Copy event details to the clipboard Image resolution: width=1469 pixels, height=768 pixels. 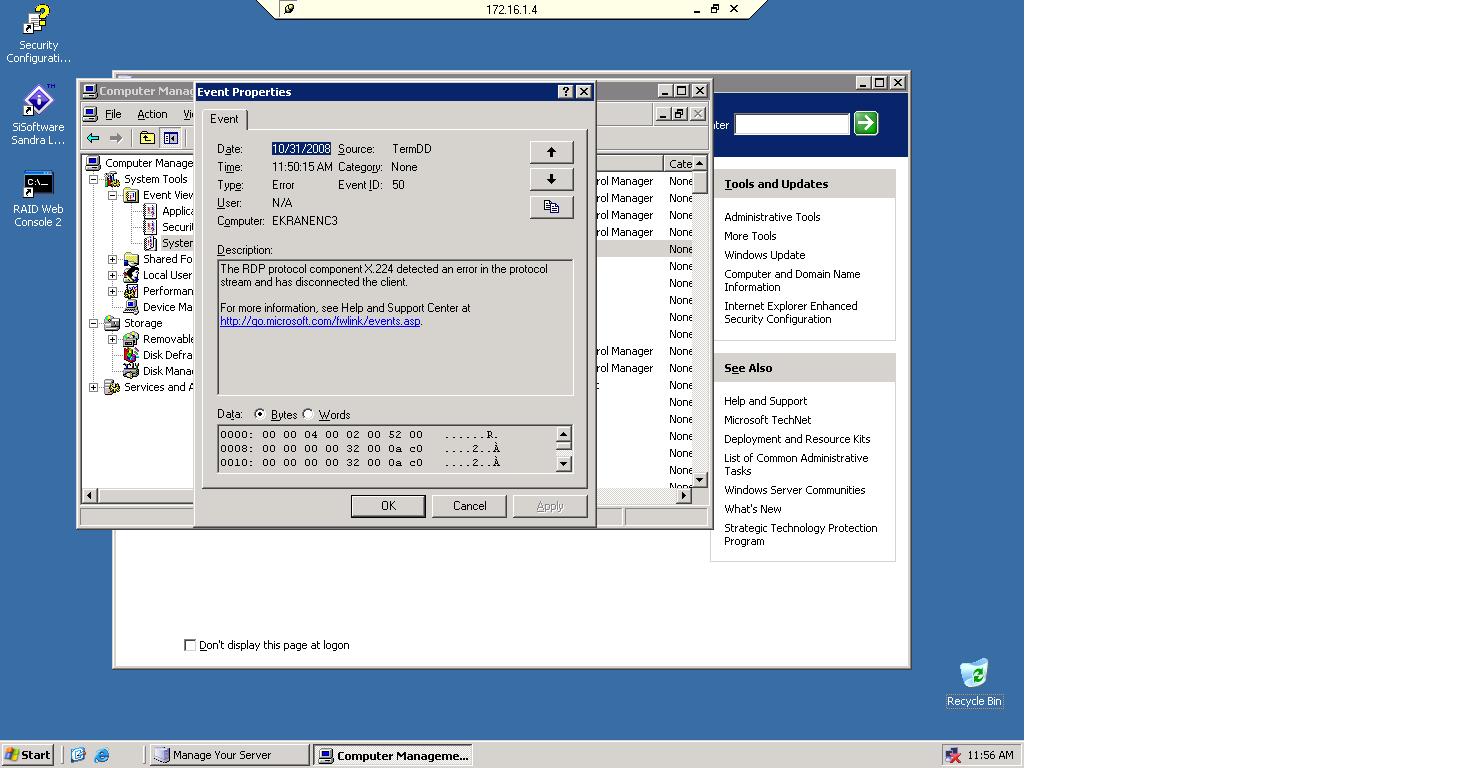click(x=551, y=207)
